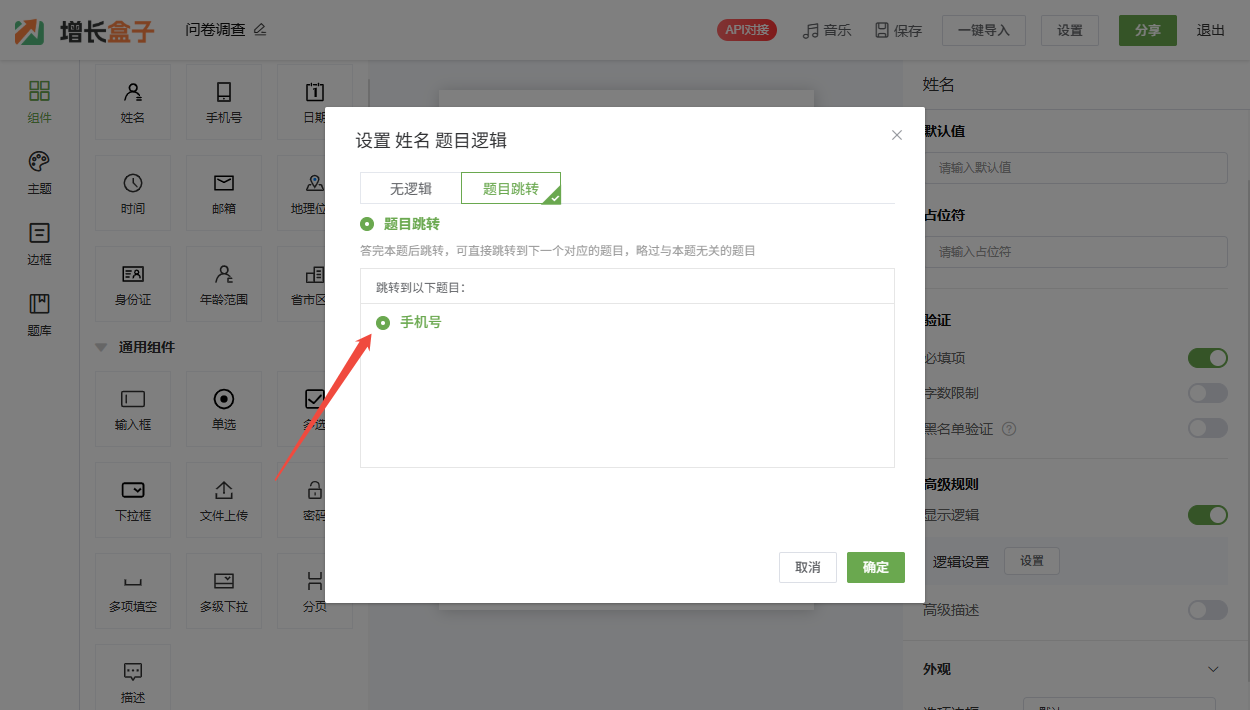Add the 多级下拉 cascading dropdown component

pyautogui.click(x=224, y=591)
